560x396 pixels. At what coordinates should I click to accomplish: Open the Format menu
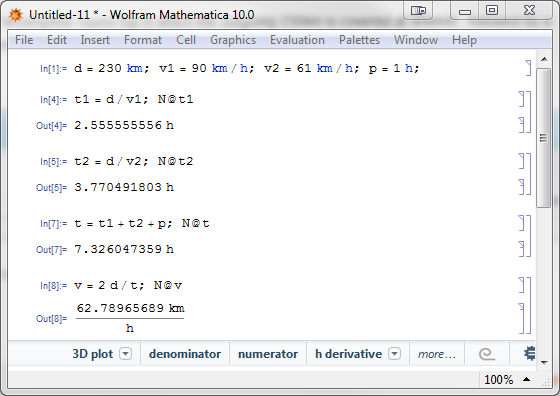point(143,40)
